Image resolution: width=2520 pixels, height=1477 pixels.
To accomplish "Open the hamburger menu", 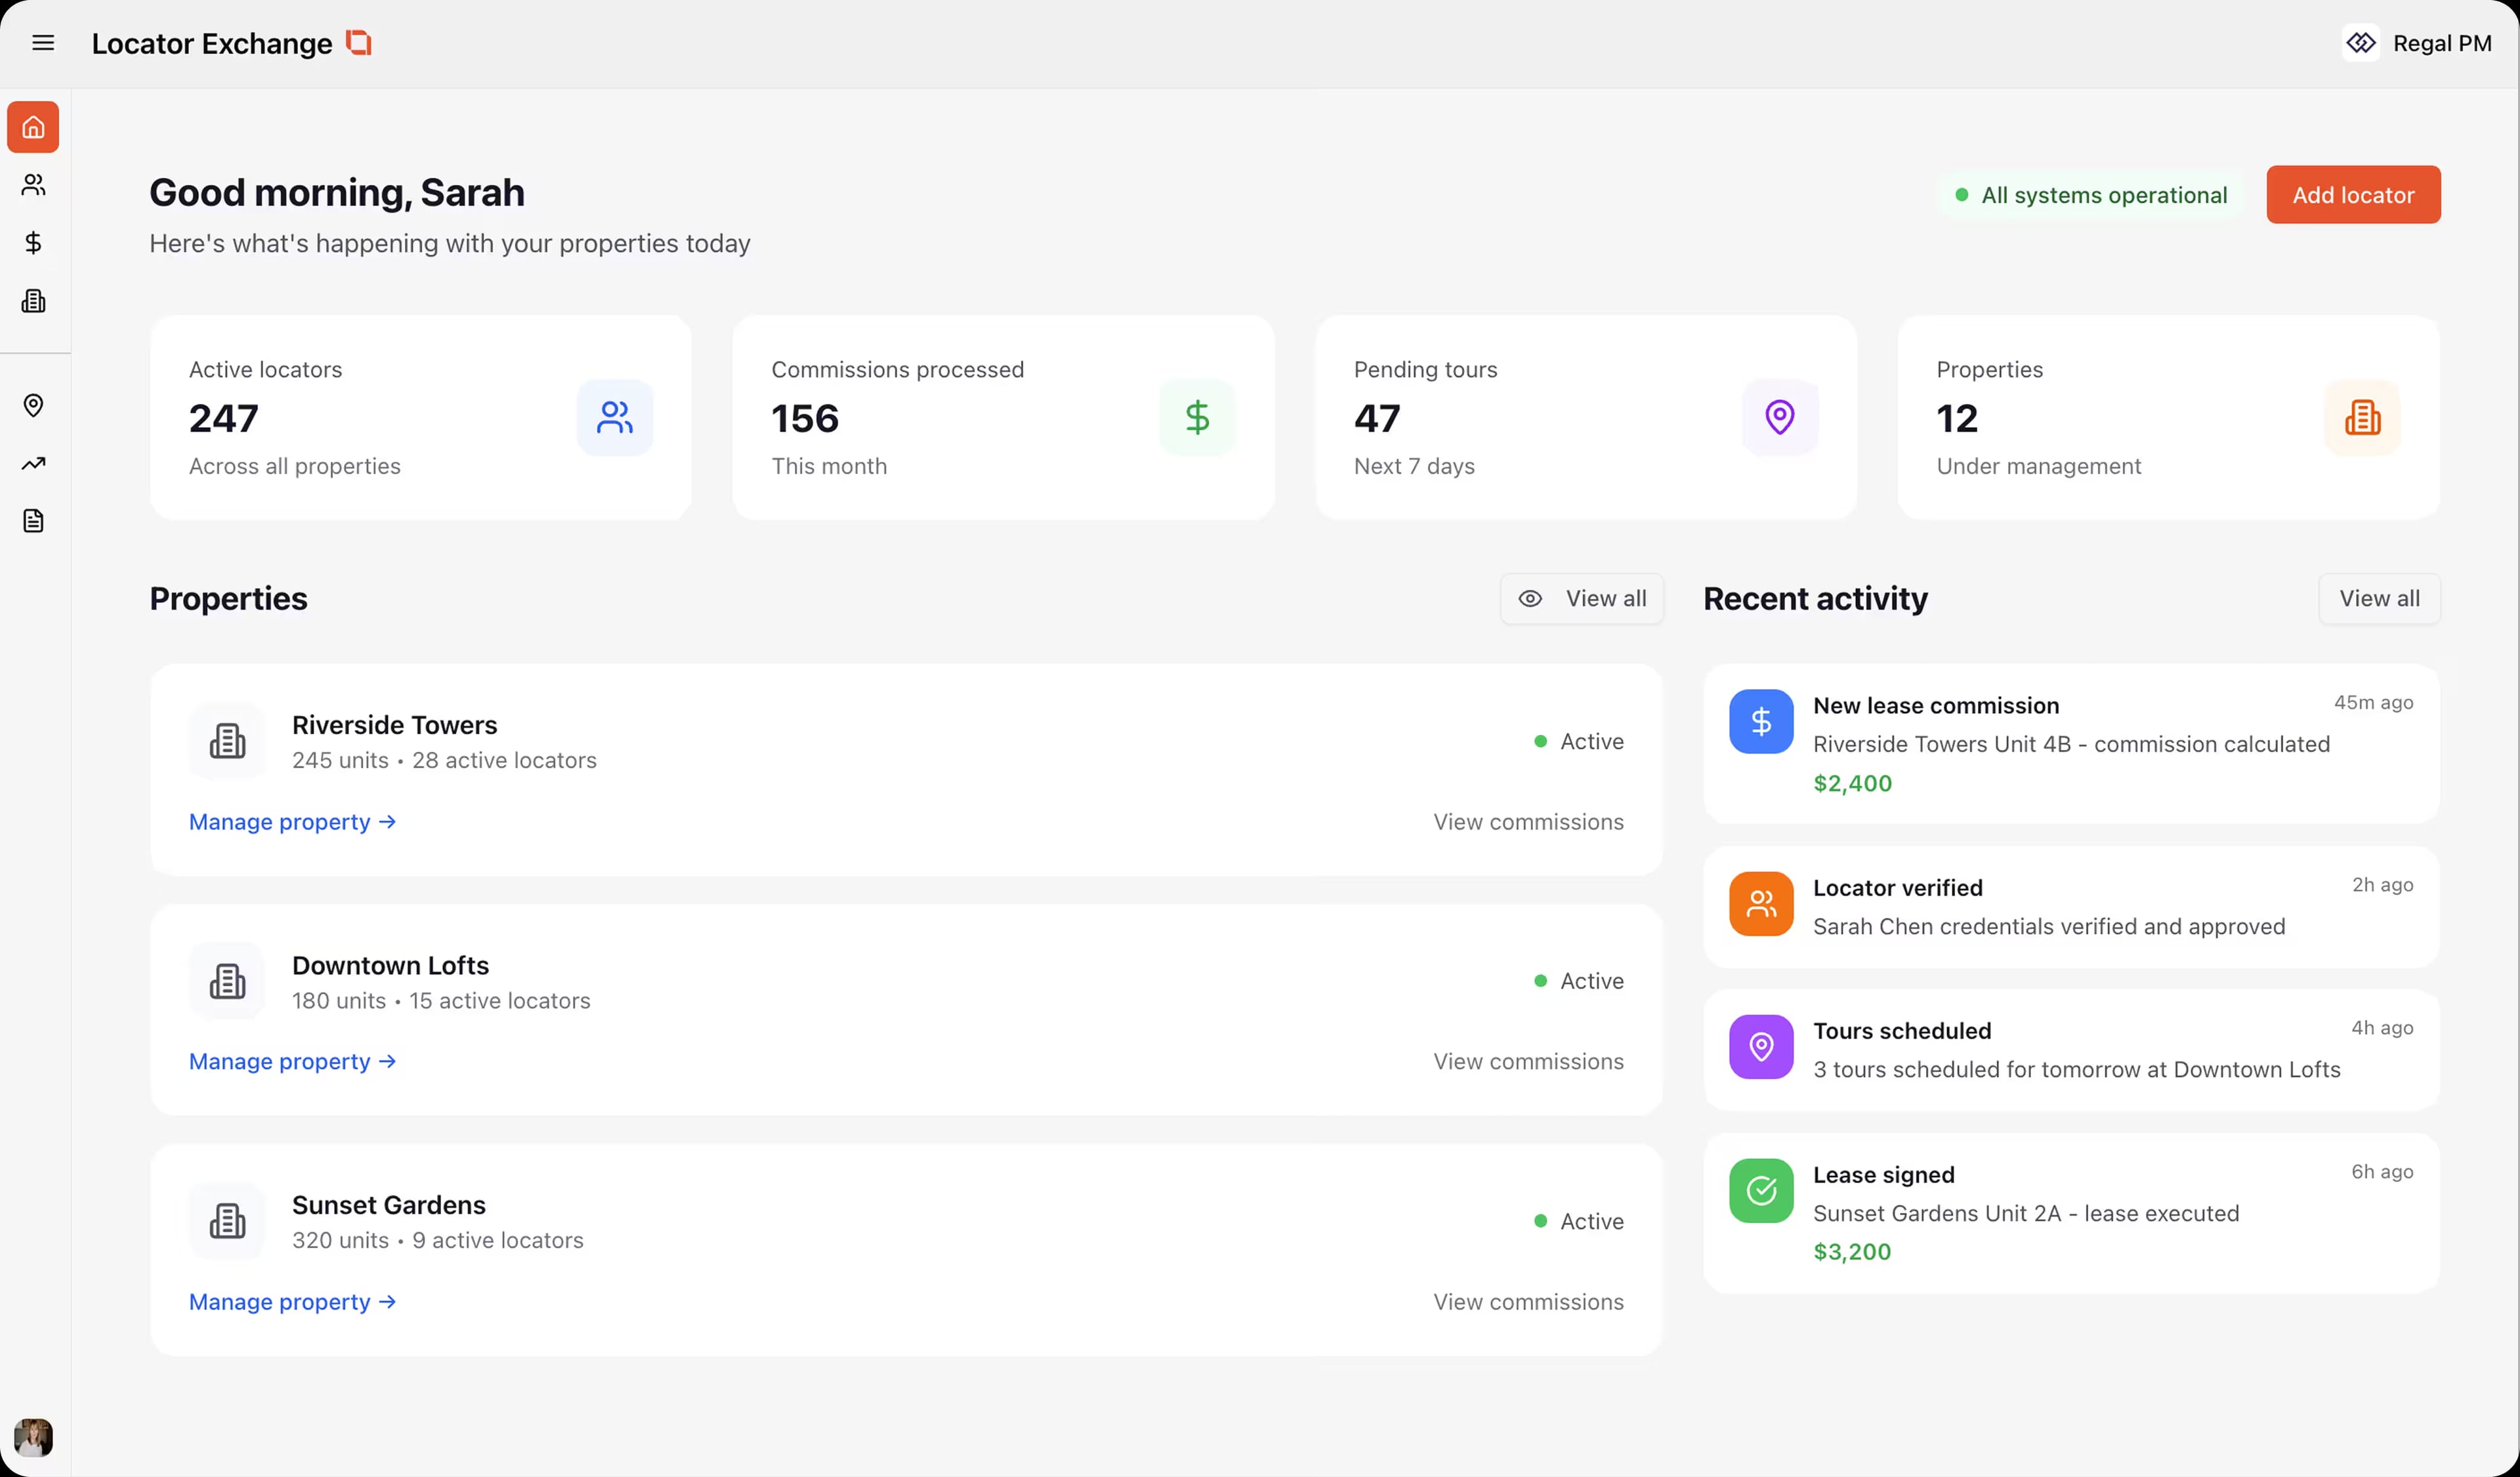I will click(43, 43).
